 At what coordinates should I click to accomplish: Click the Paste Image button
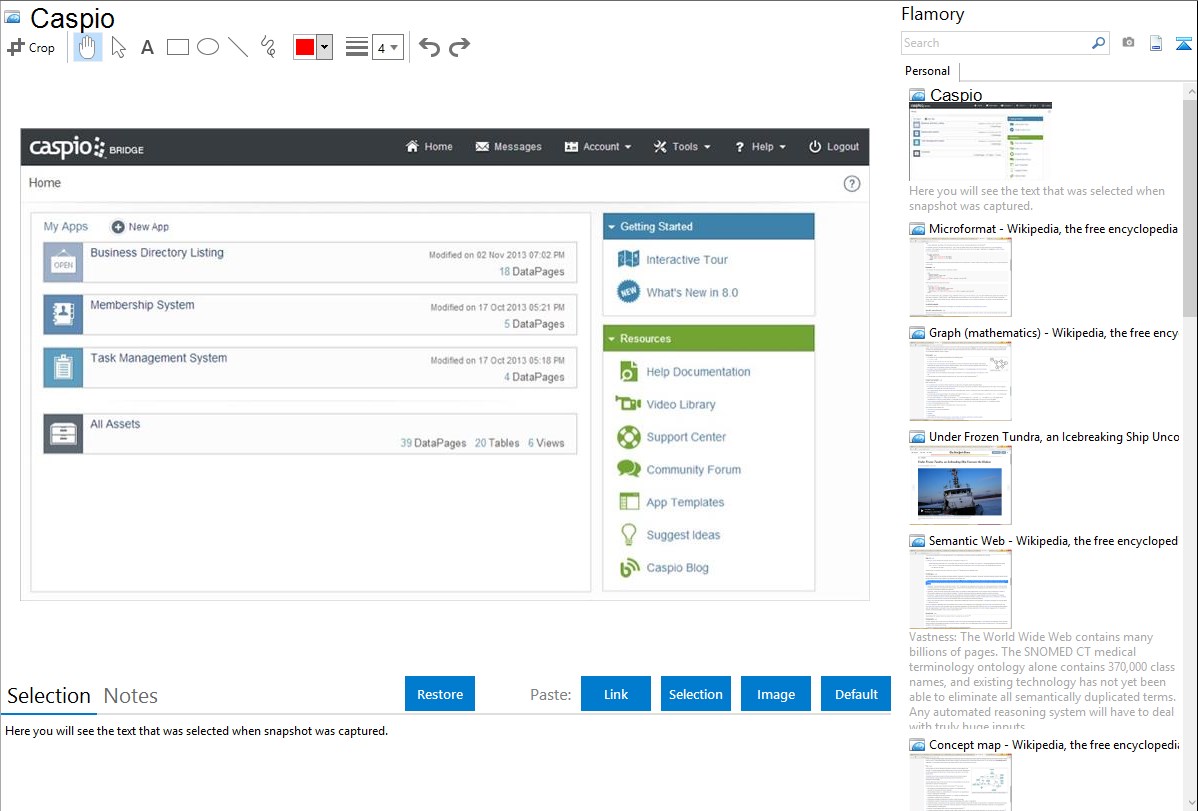click(775, 694)
